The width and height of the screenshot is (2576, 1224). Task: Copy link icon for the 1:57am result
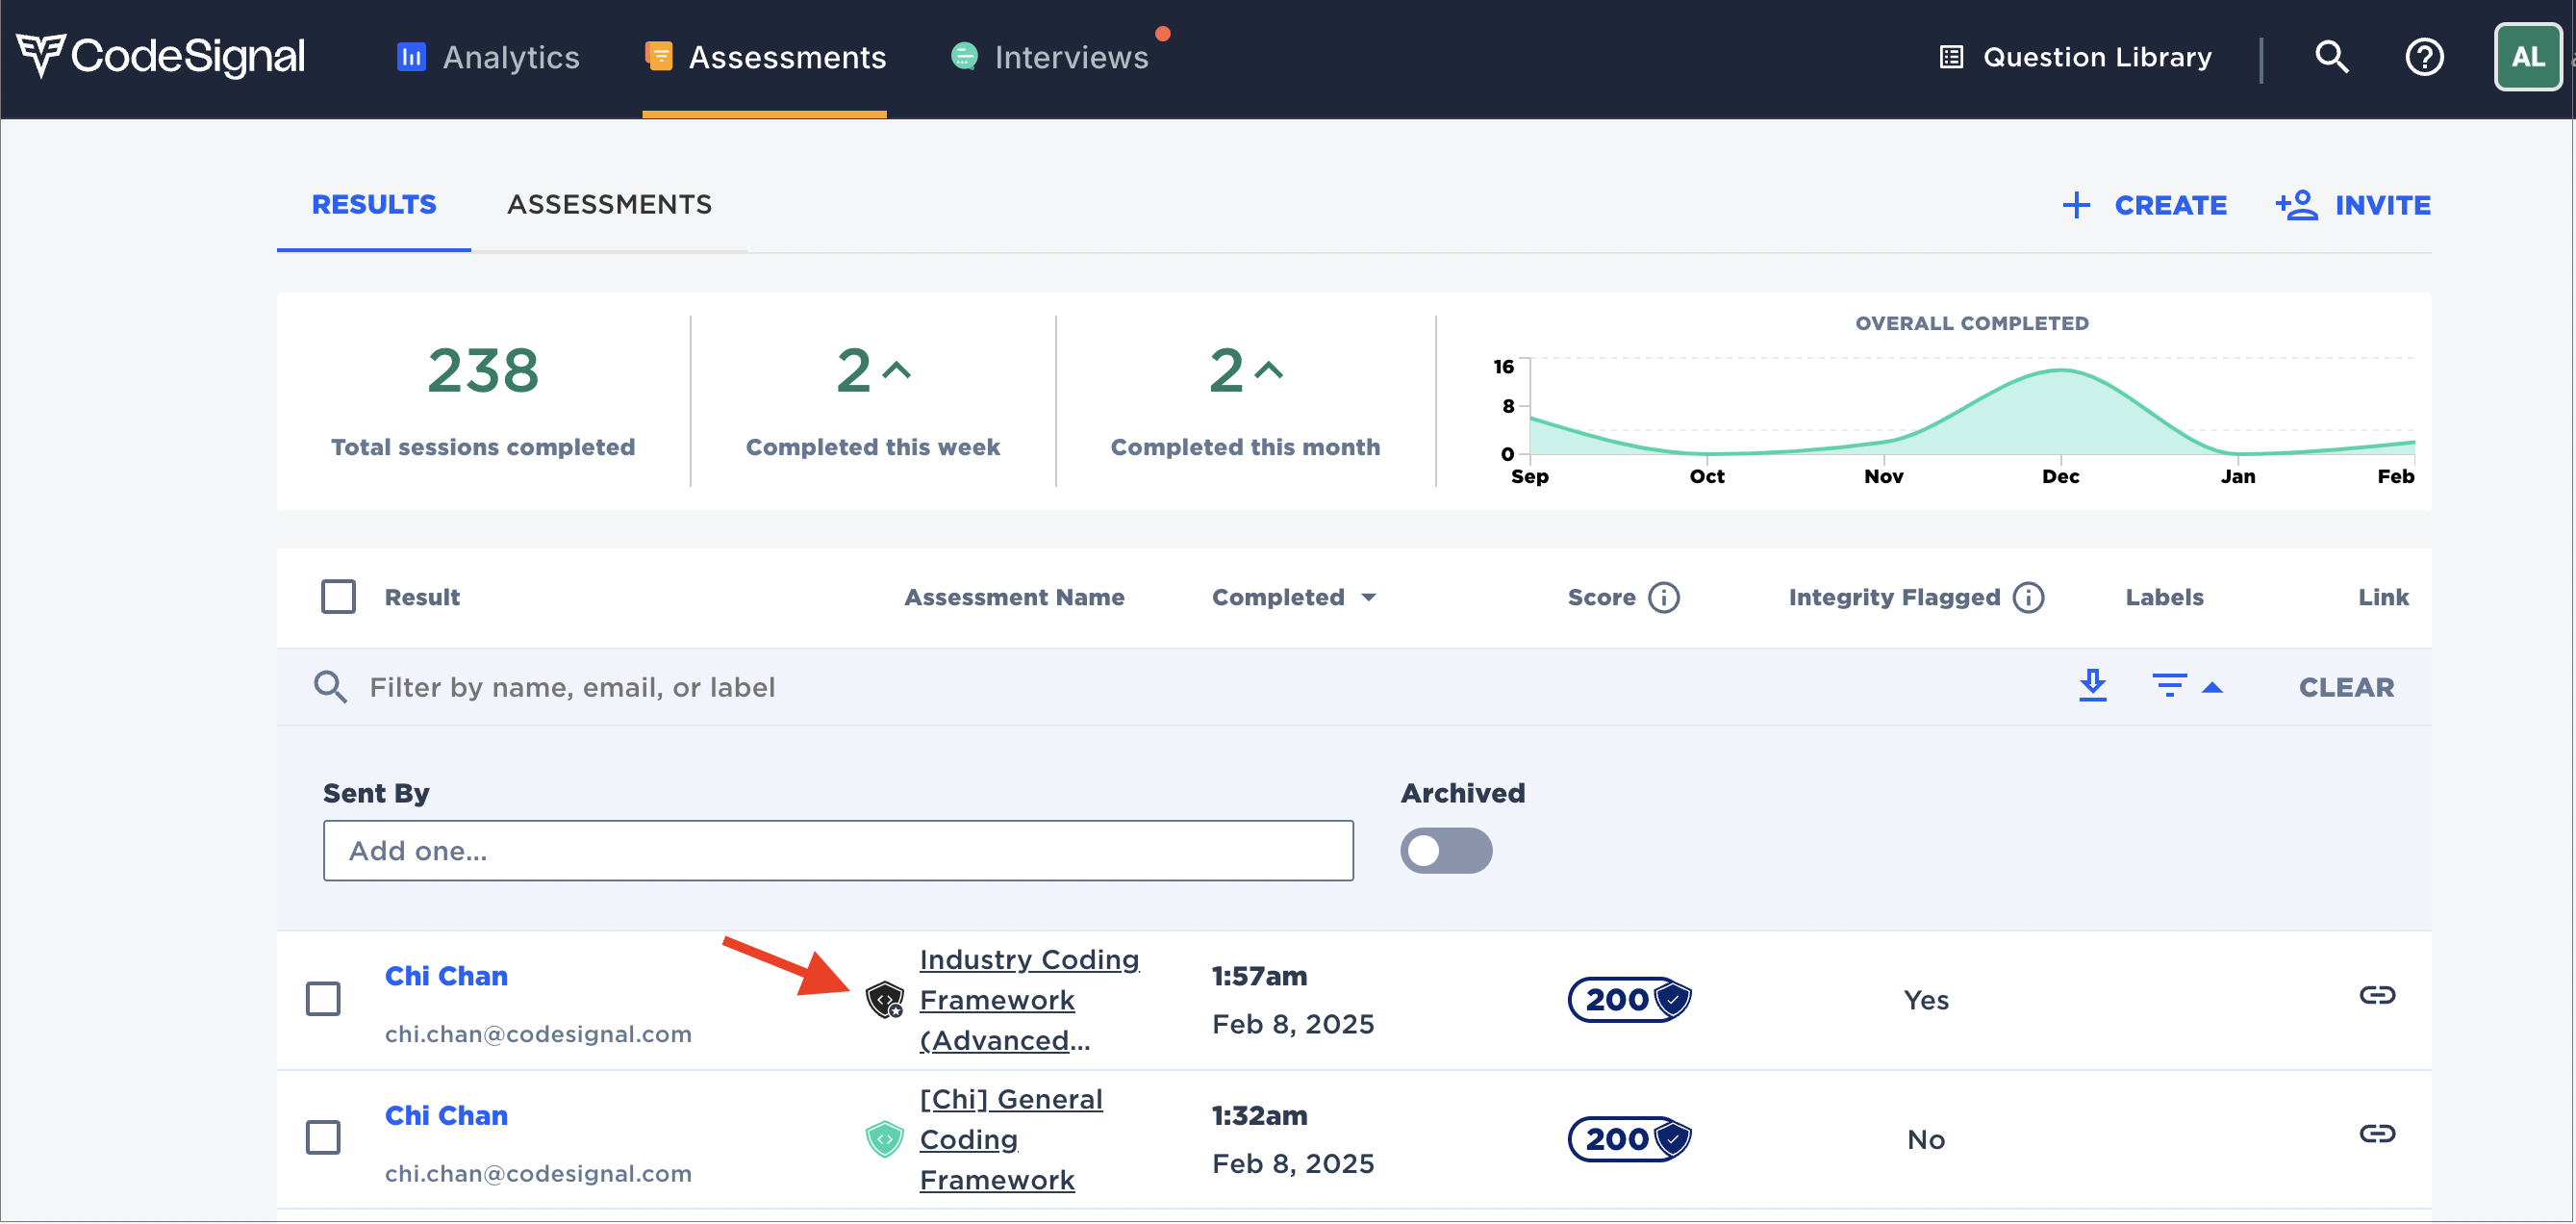(x=2378, y=995)
